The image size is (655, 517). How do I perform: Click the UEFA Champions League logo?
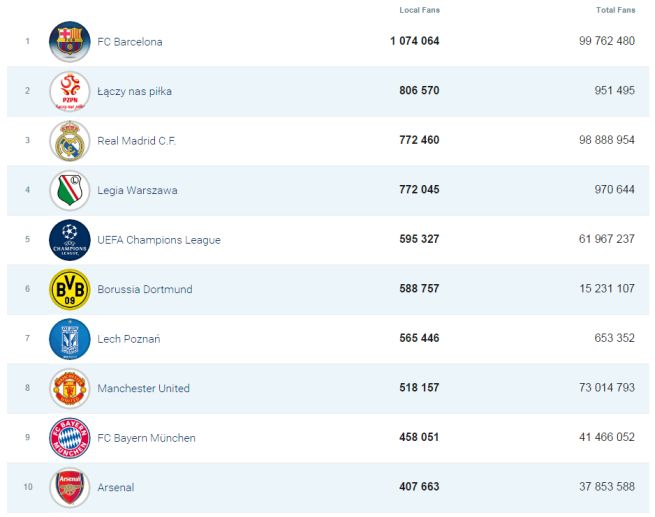70,240
